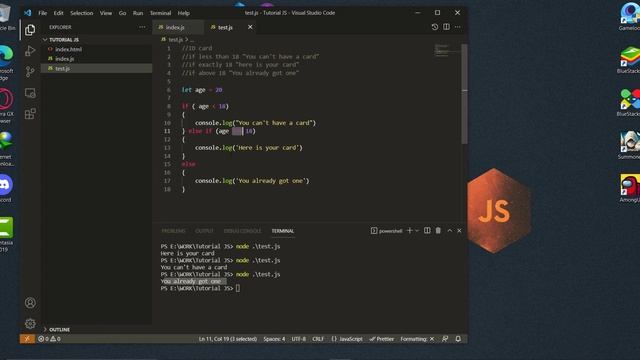Select the test.js editor tab
Image resolution: width=640 pixels, height=360 pixels.
click(x=229, y=27)
